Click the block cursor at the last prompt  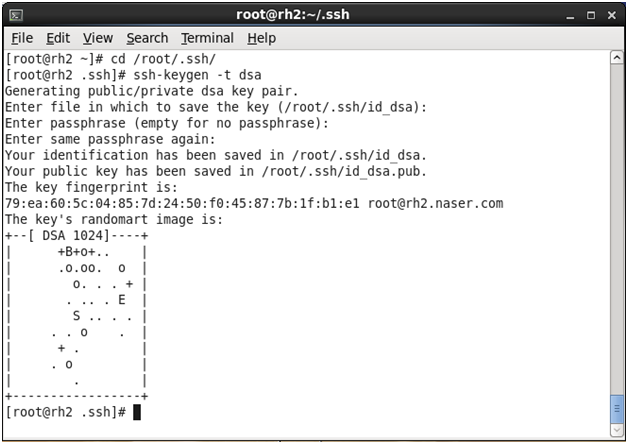pyautogui.click(x=137, y=412)
